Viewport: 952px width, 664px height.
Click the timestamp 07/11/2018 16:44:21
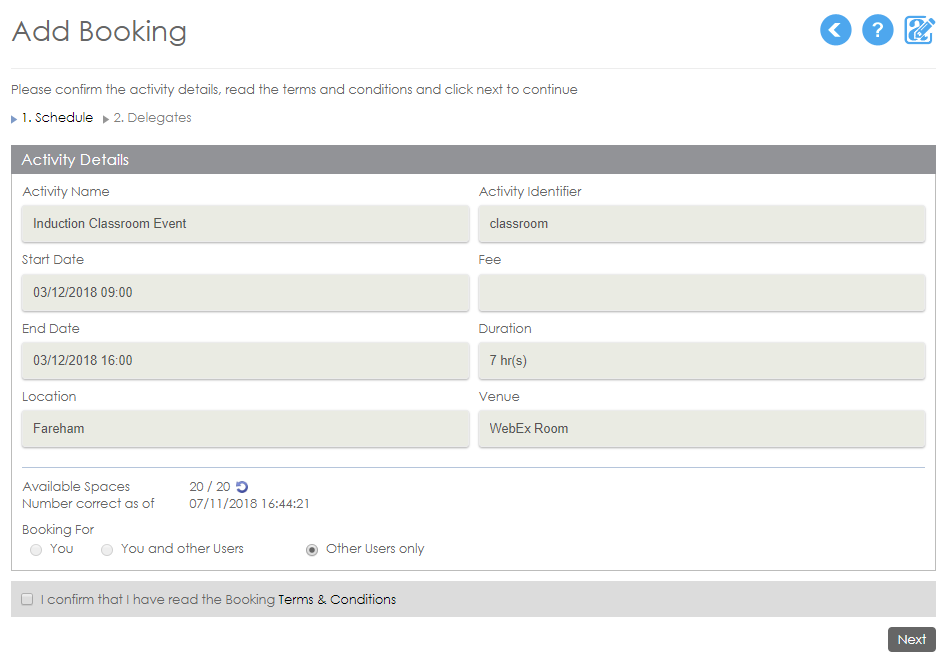[249, 504]
